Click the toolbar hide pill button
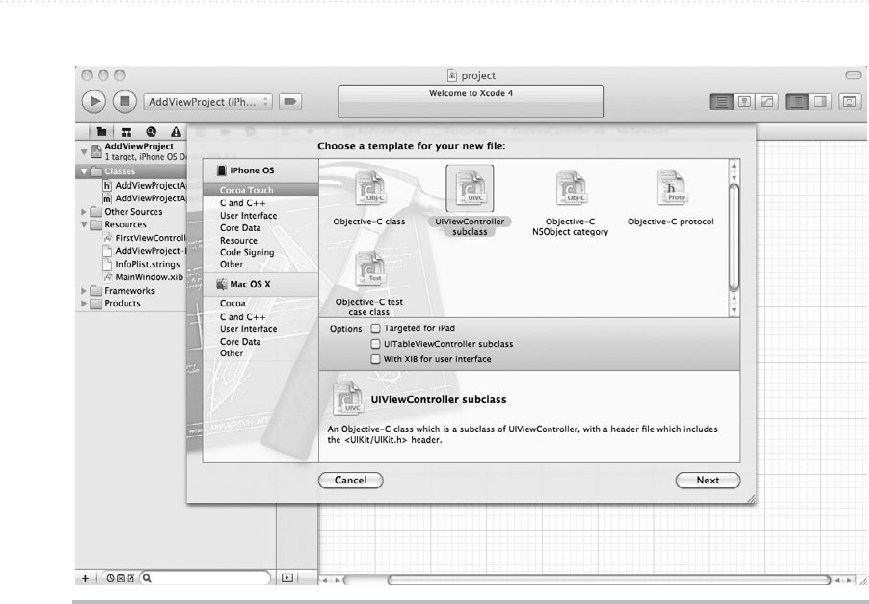This screenshot has width=869, height=604. click(x=853, y=75)
